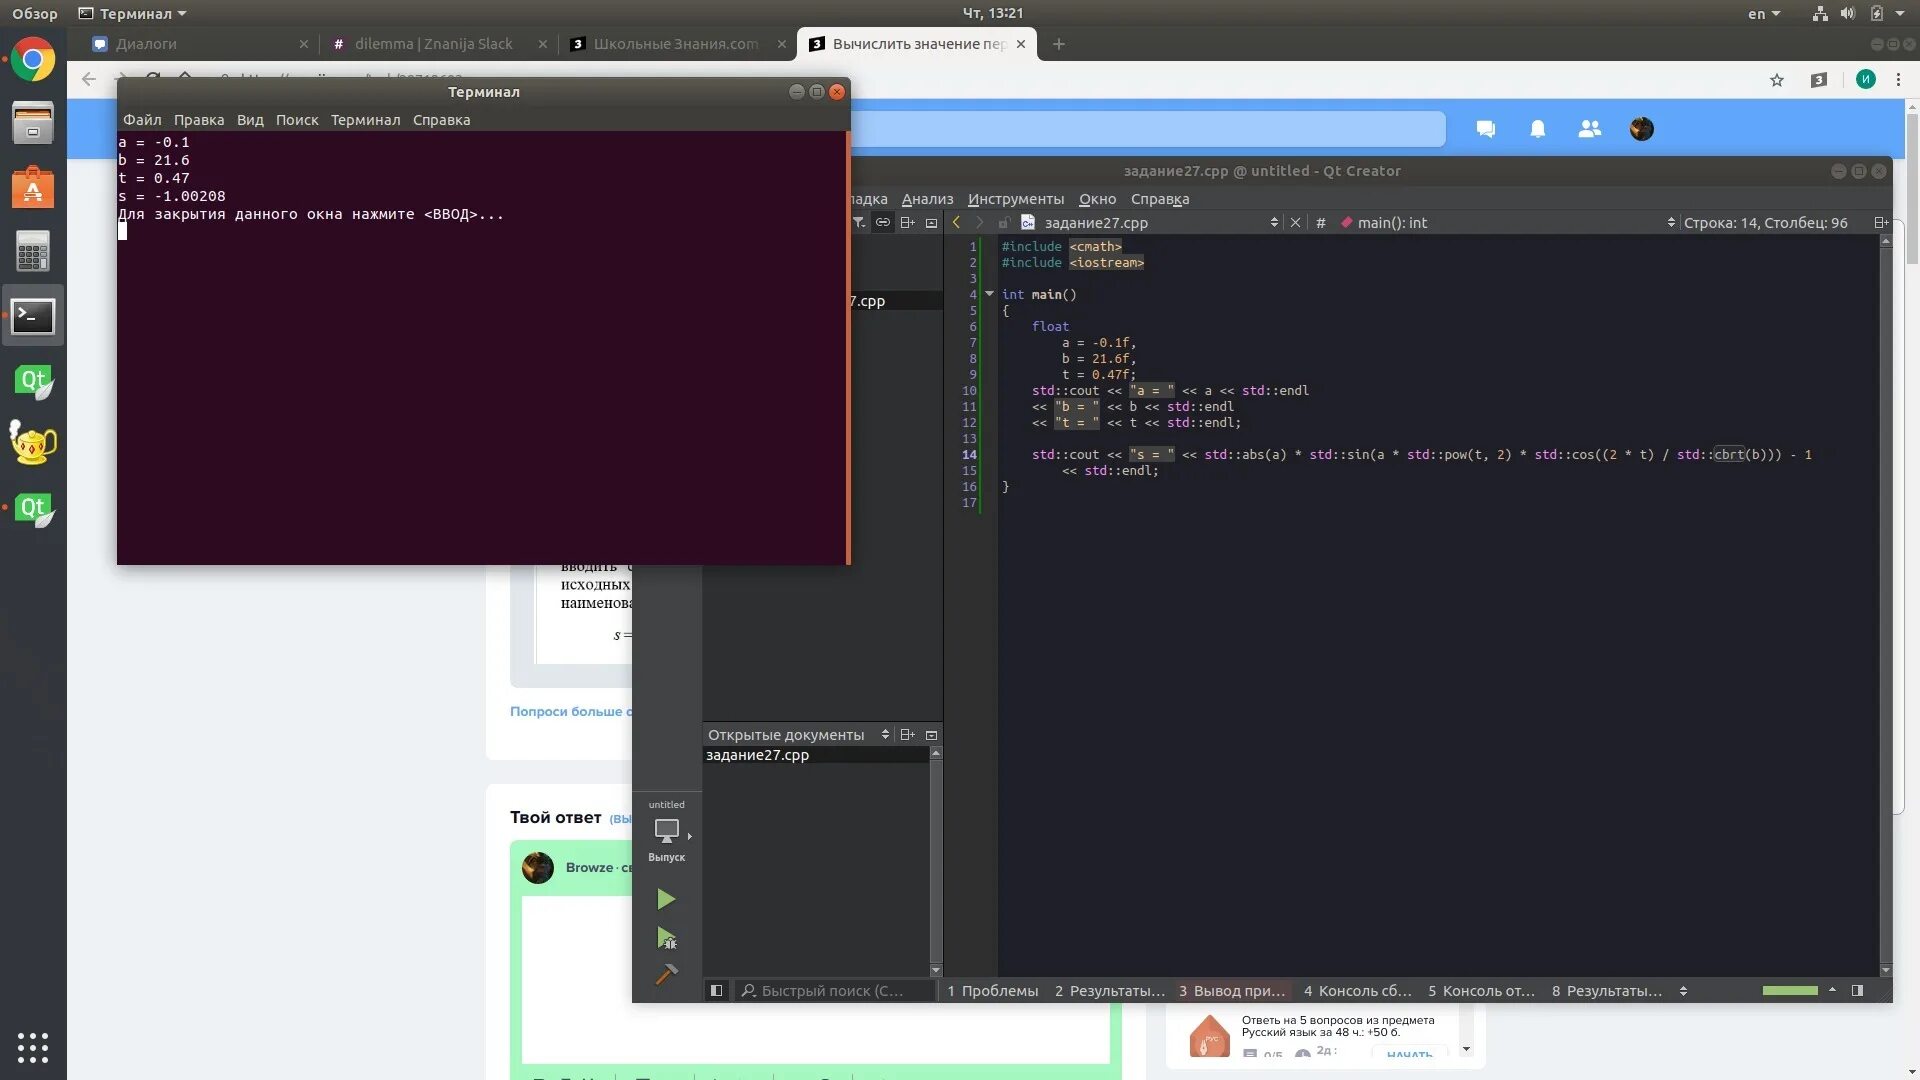Screen dimensions: 1920x1080
Task: Click the filter tree icon in sidebar
Action: point(859,223)
